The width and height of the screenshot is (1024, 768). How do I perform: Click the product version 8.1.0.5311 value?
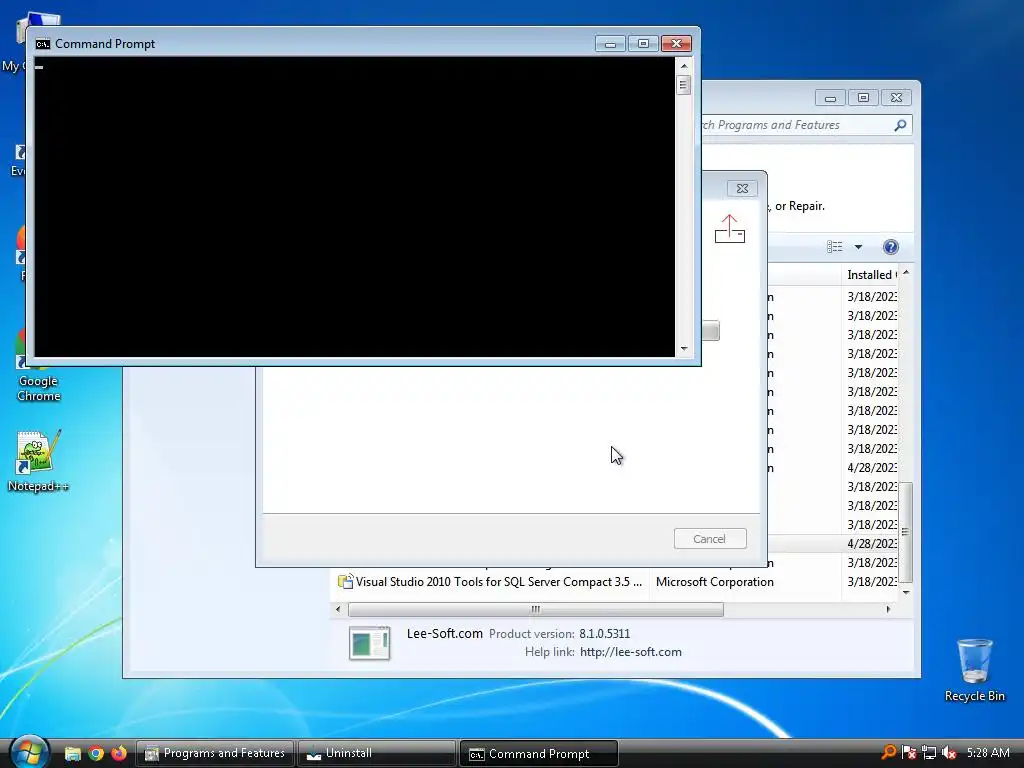(604, 634)
